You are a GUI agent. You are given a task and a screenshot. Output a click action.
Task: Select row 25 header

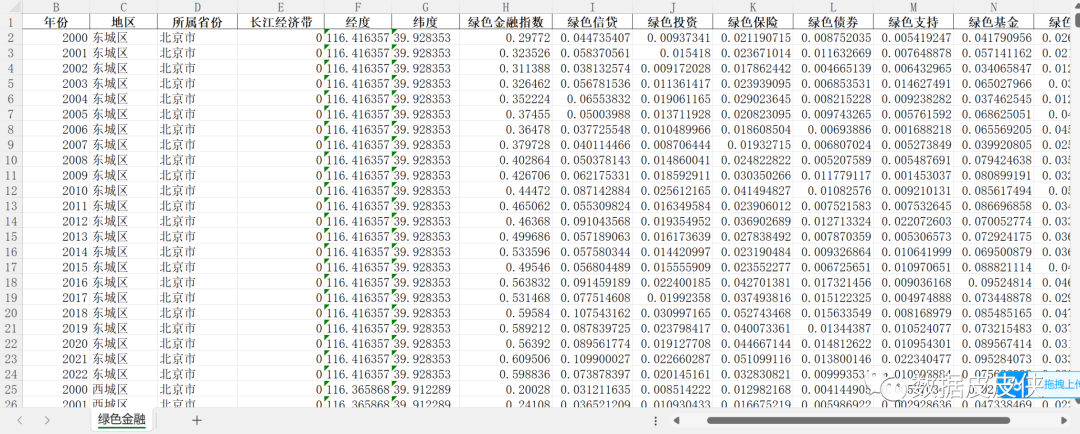pos(11,389)
